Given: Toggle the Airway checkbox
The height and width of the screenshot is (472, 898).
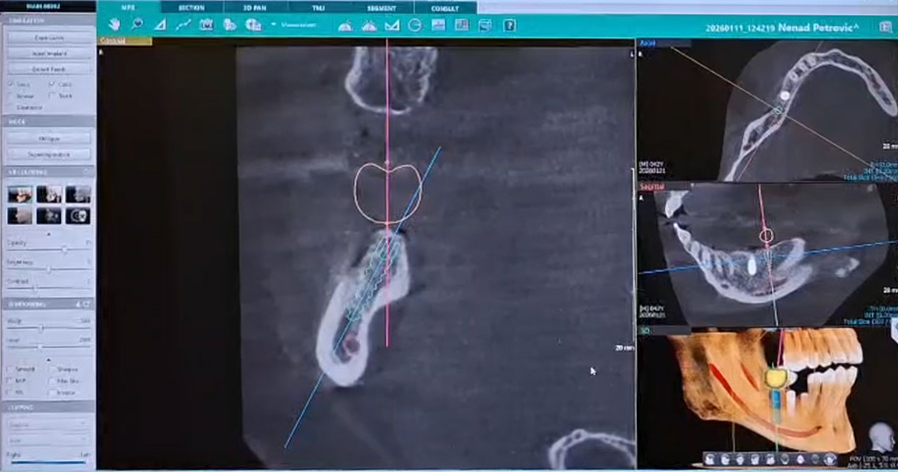Looking at the screenshot, I should pyautogui.click(x=10, y=96).
